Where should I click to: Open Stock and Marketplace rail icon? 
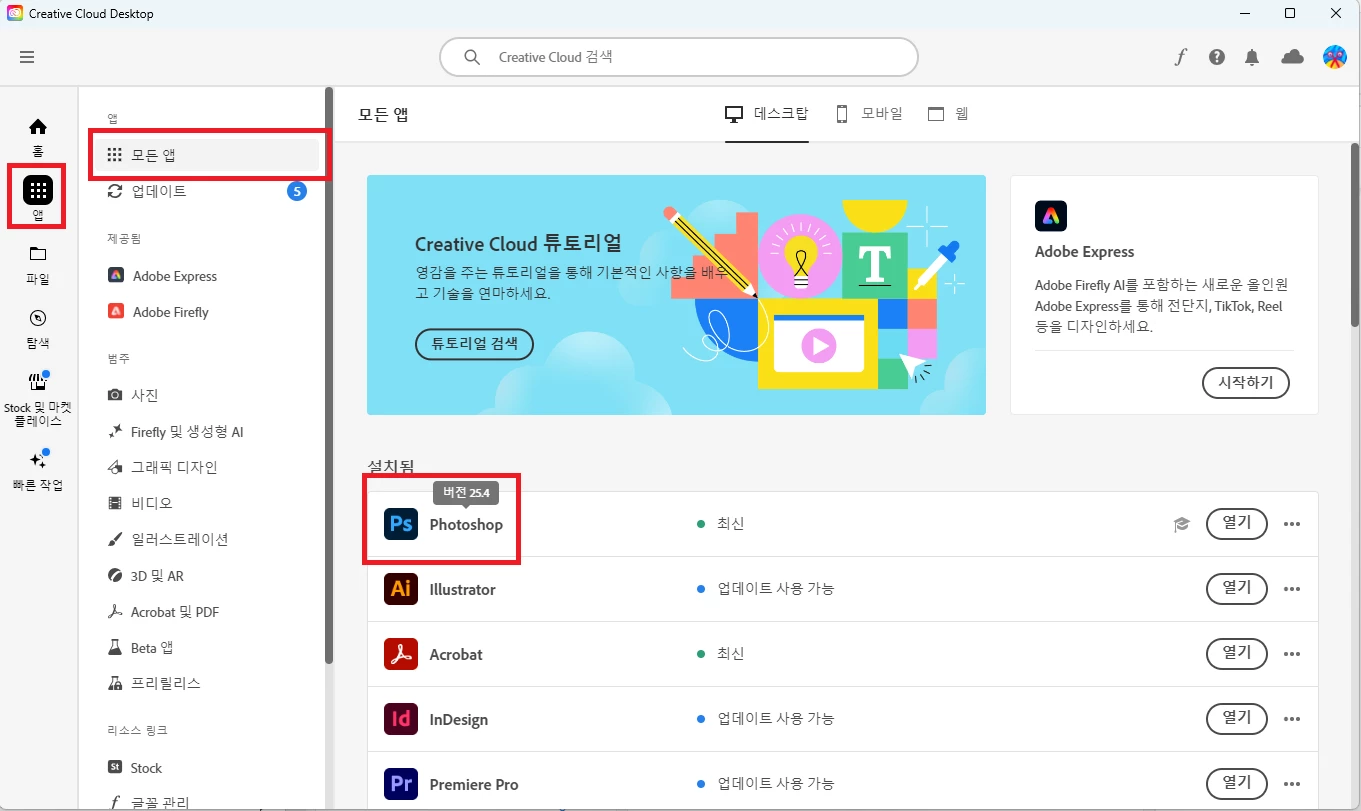pos(37,399)
